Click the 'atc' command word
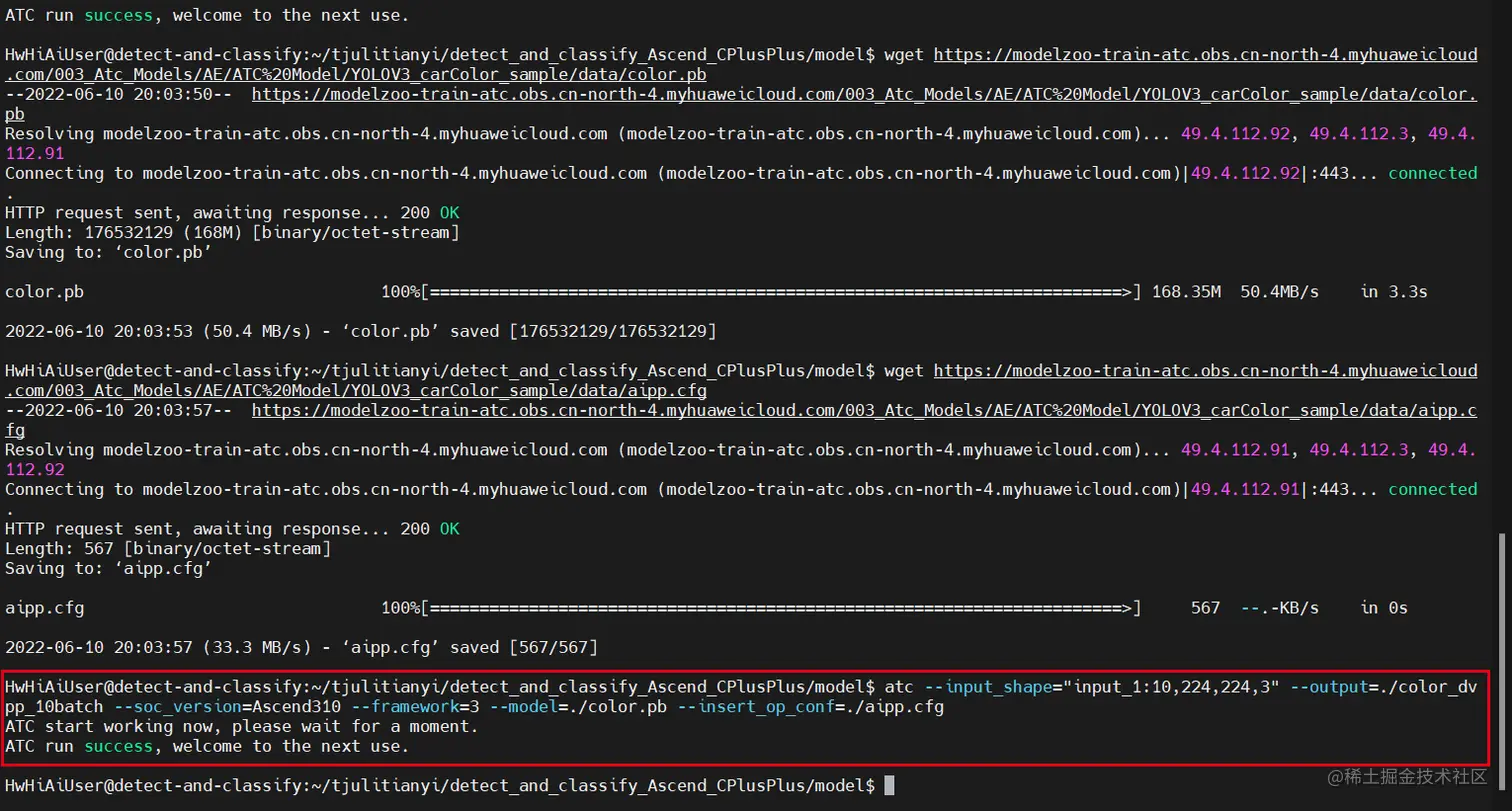Screen dimensions: 1512x811 click(x=899, y=688)
